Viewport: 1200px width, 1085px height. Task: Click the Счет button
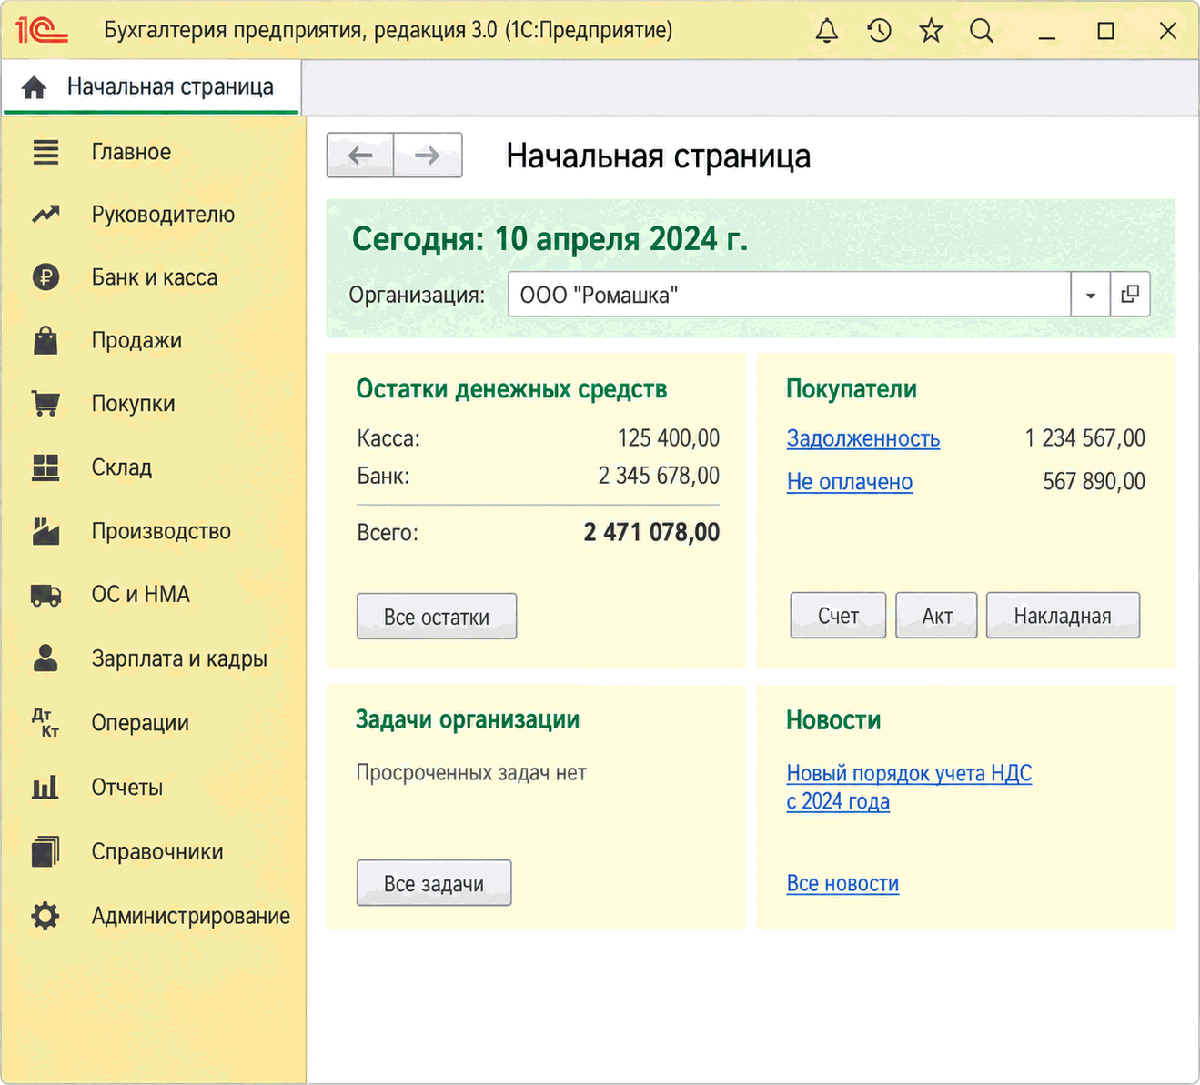pos(838,616)
